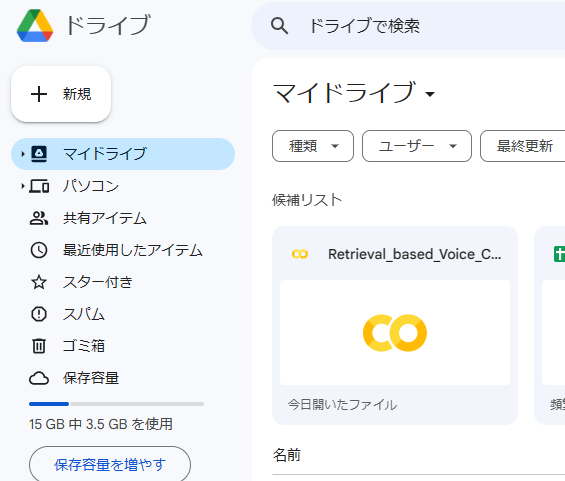Click the Colab file preview thumbnail
Screen dimensions: 565x481
coord(395,332)
